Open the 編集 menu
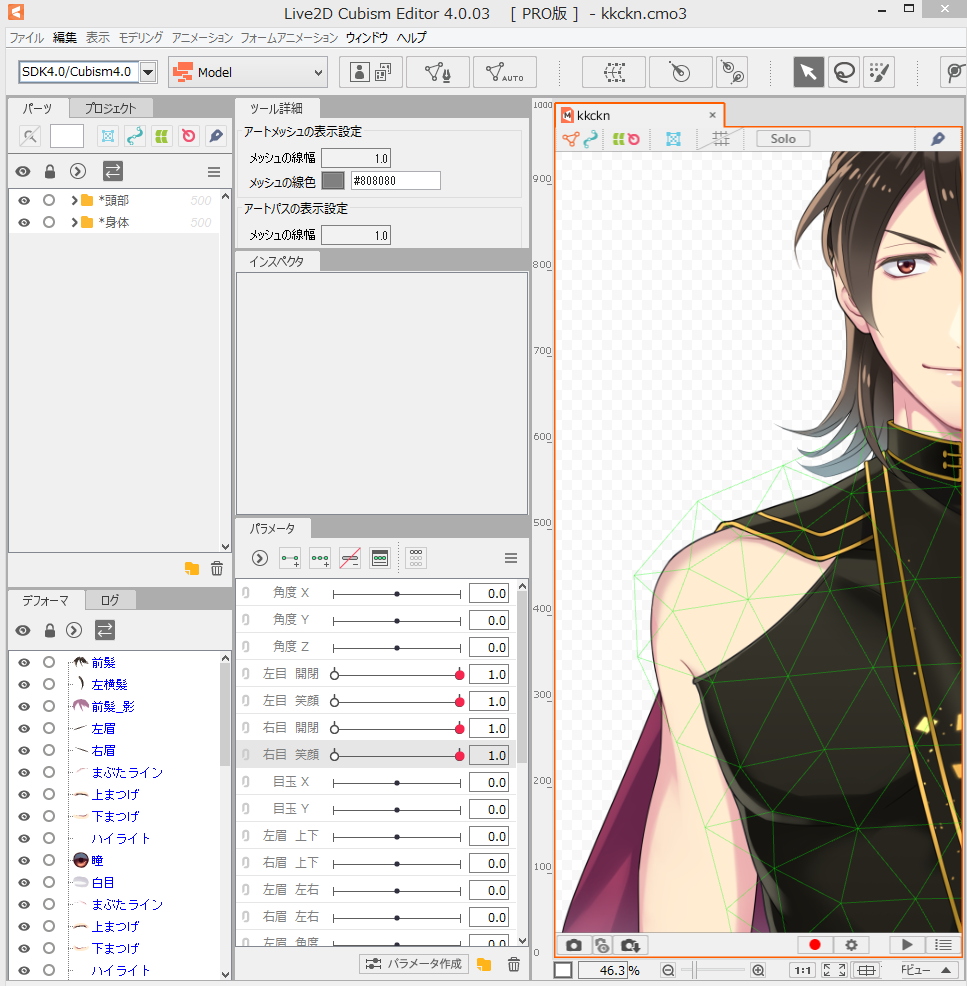Screen dimensions: 967x986 click(x=64, y=38)
